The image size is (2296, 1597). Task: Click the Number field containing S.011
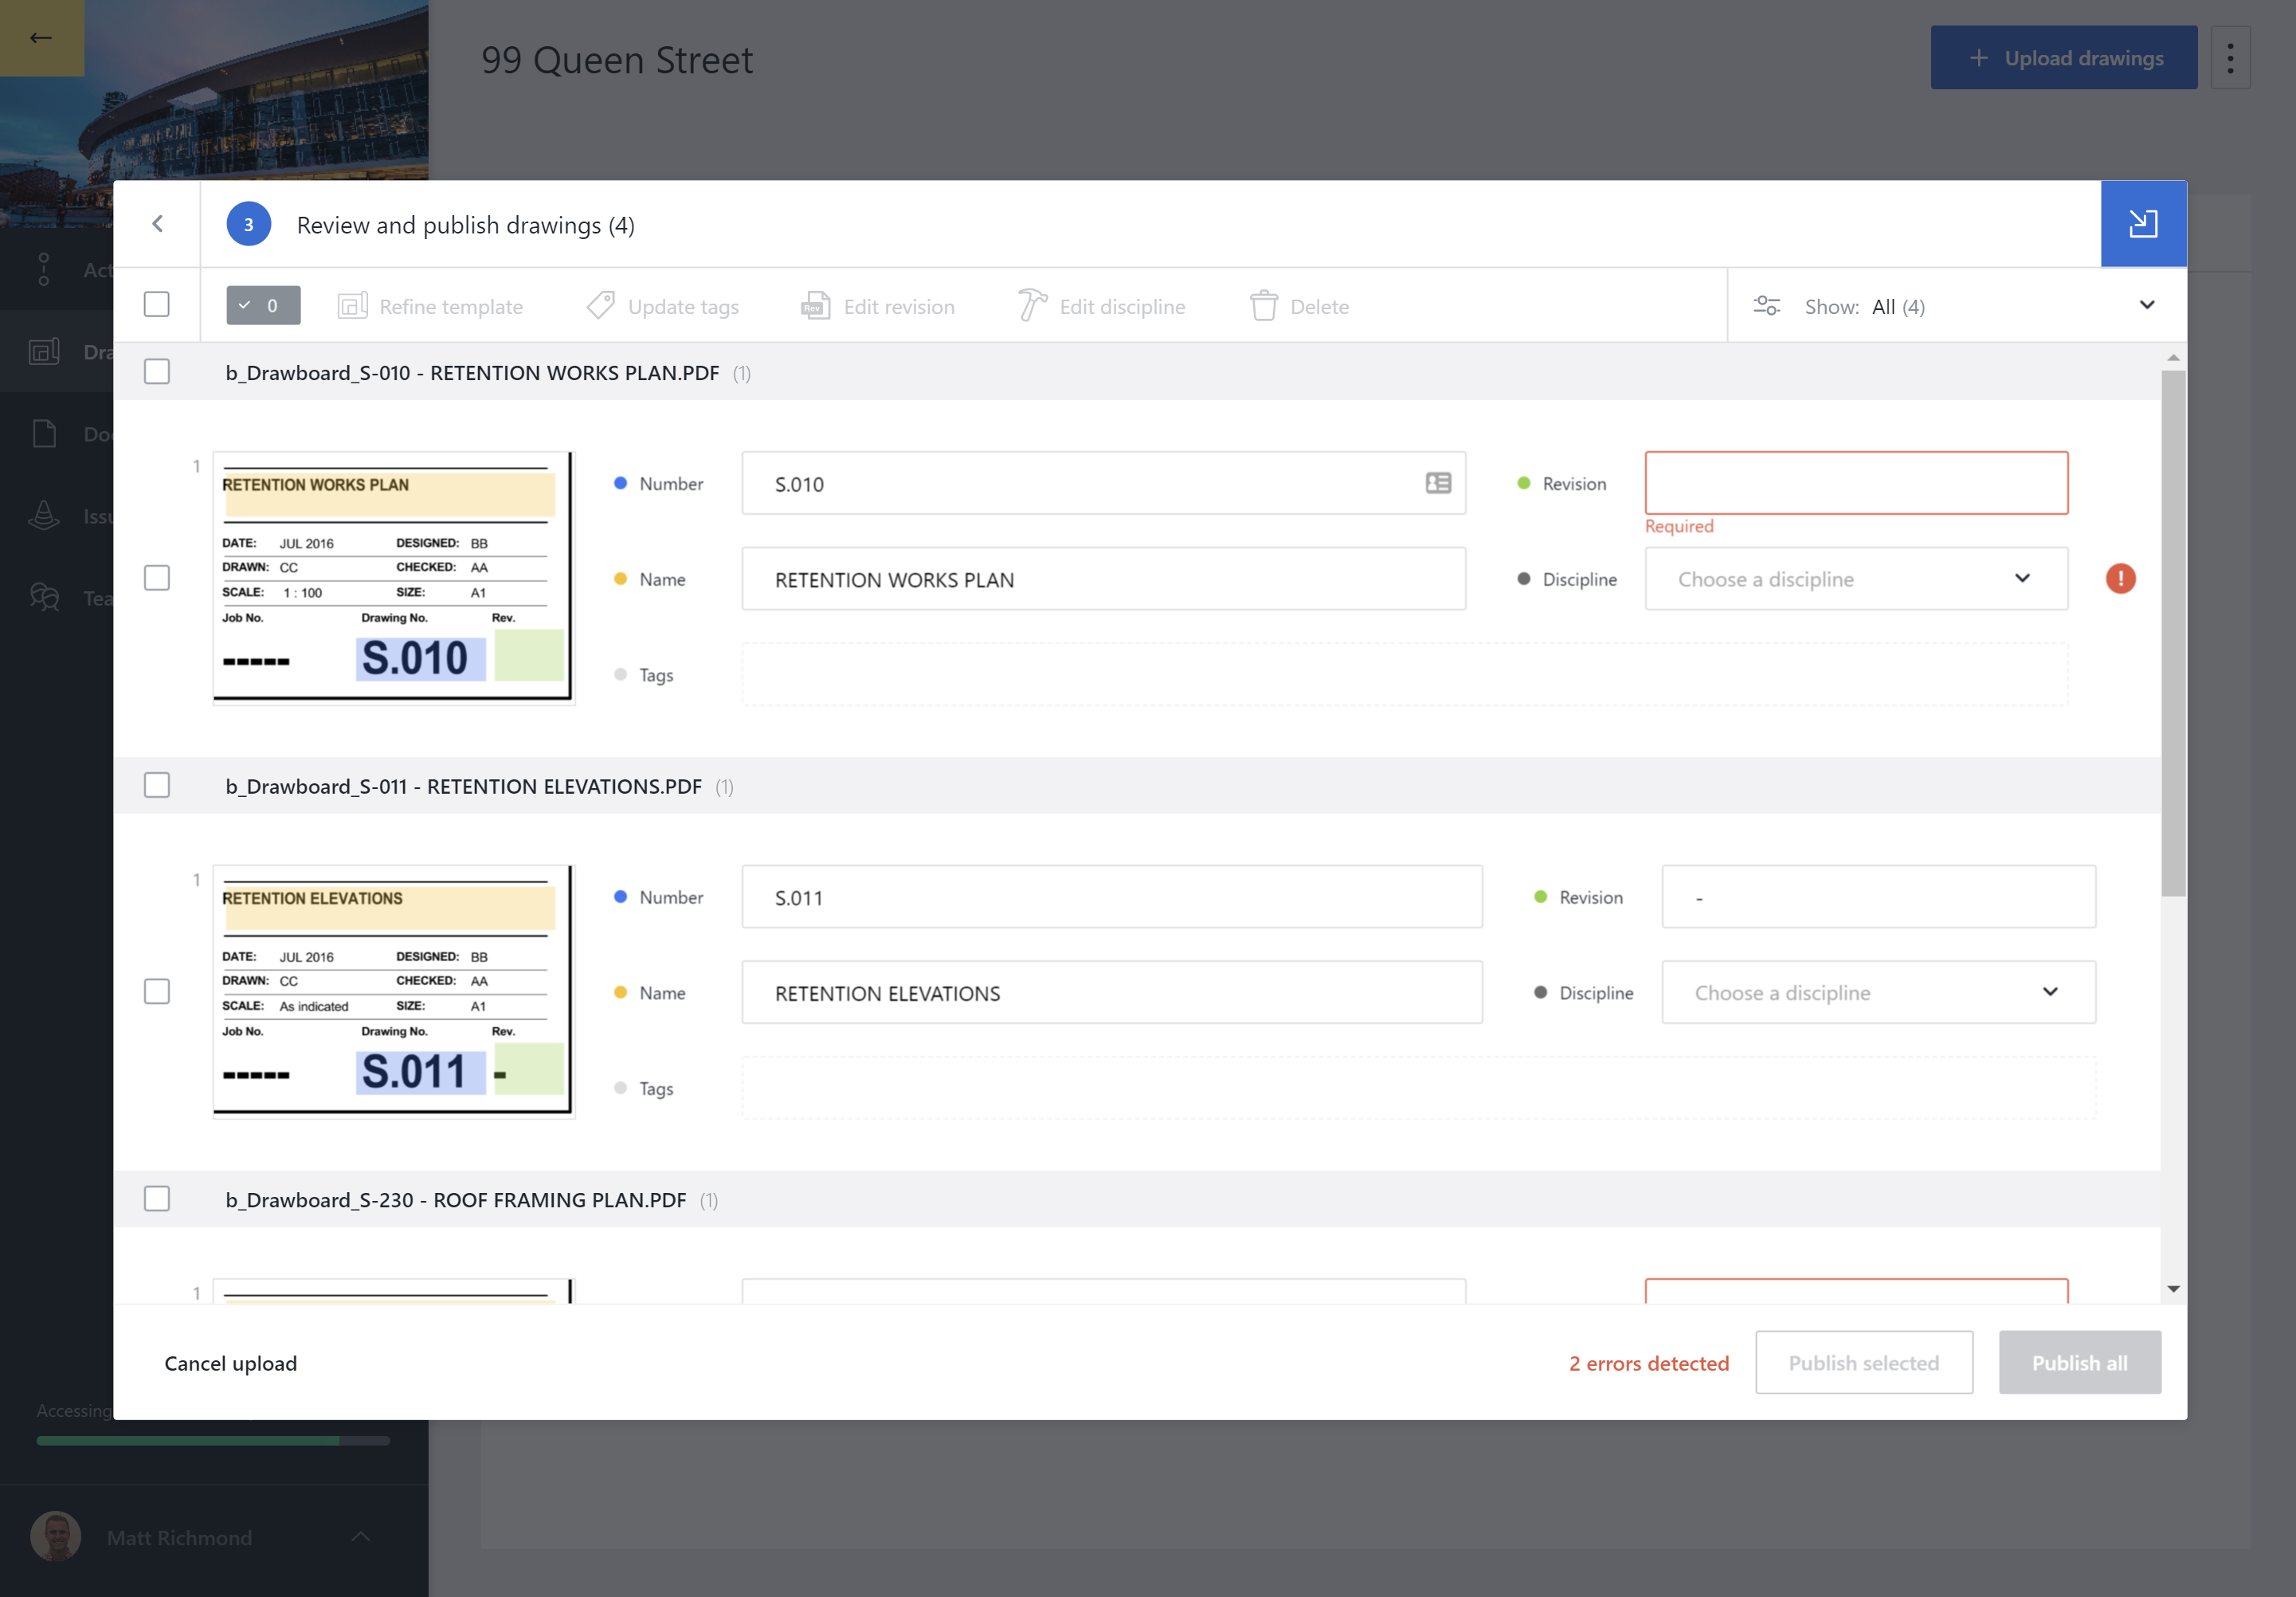click(1112, 897)
